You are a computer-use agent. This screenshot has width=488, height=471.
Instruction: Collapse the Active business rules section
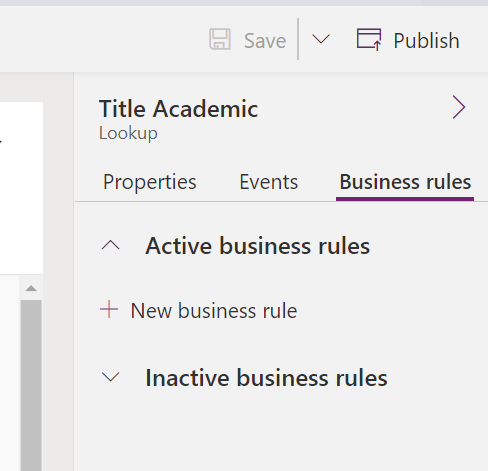pyautogui.click(x=110, y=246)
